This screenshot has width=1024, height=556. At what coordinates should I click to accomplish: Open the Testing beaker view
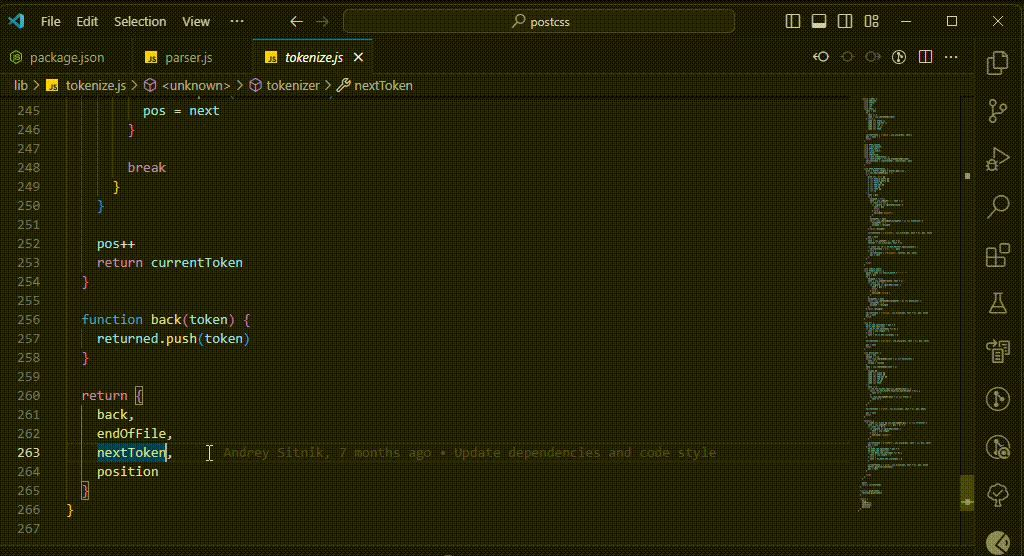[997, 303]
